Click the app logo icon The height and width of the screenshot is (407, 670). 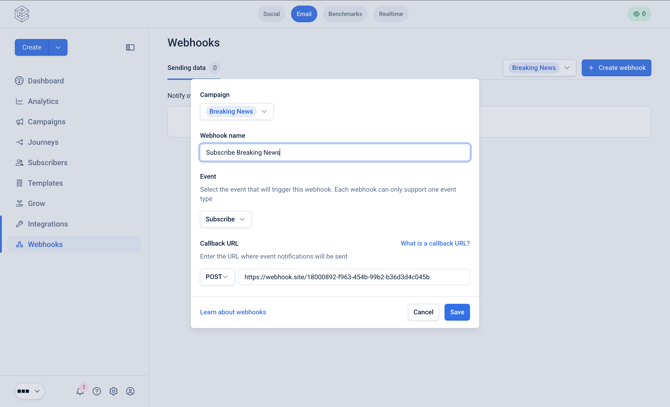(x=22, y=14)
